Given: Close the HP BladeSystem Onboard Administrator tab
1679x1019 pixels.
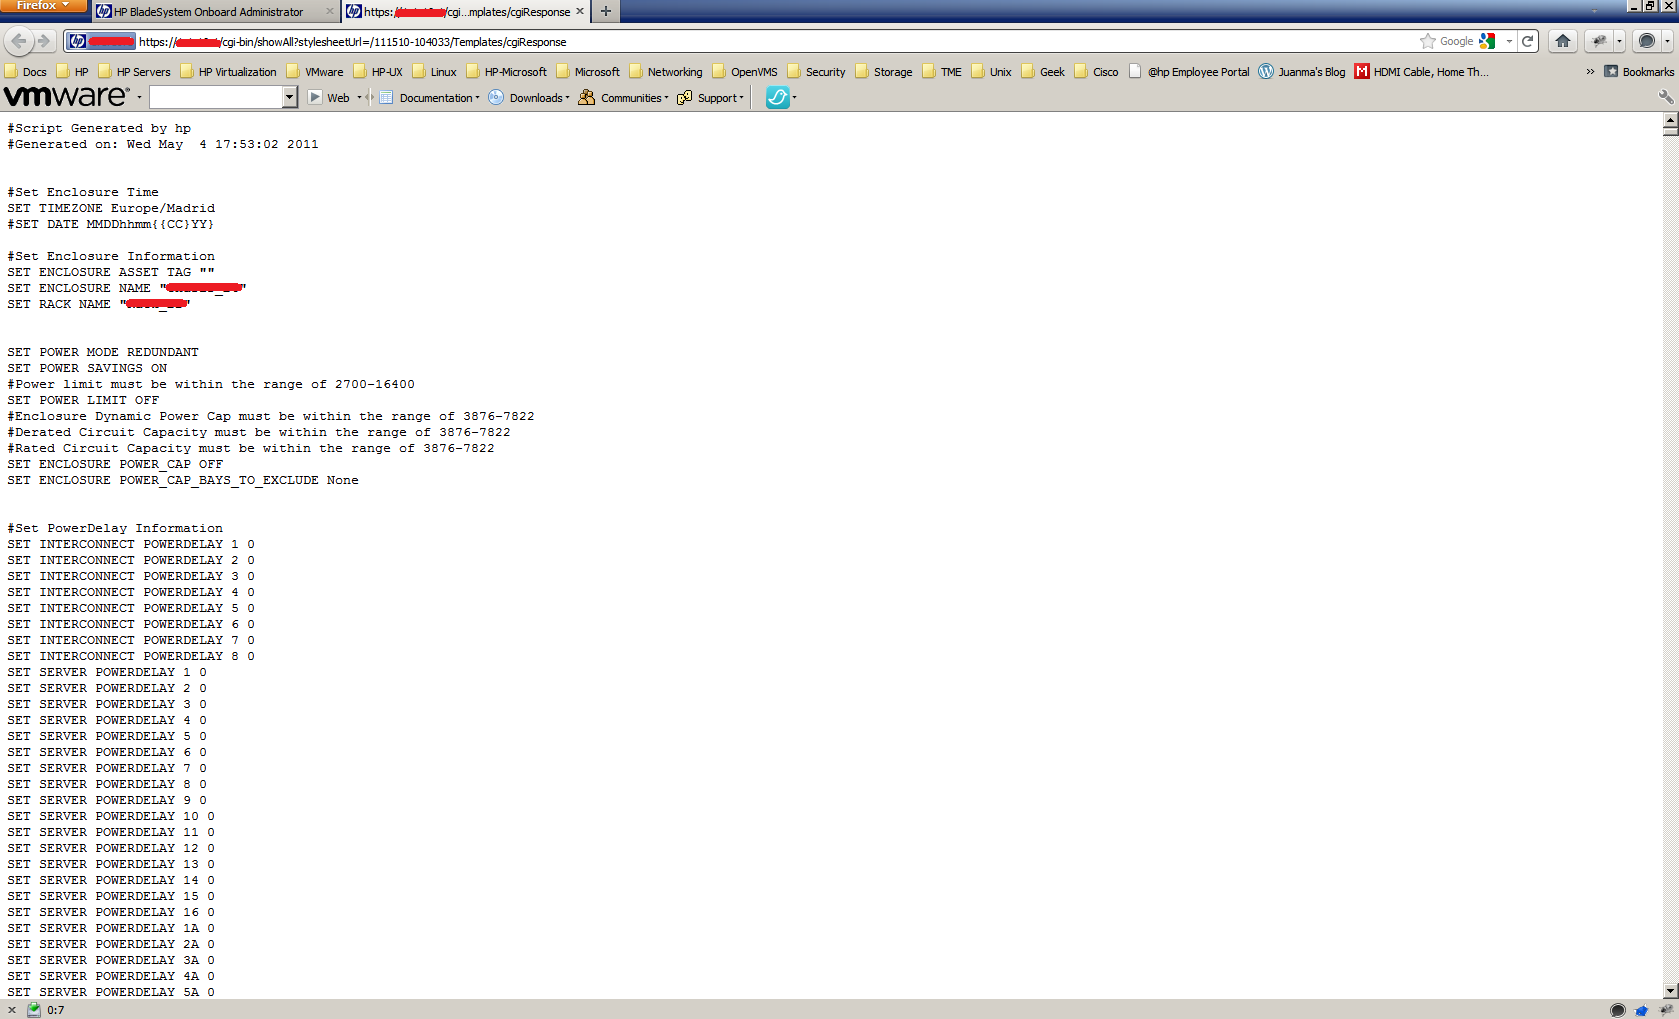Looking at the screenshot, I should 330,12.
